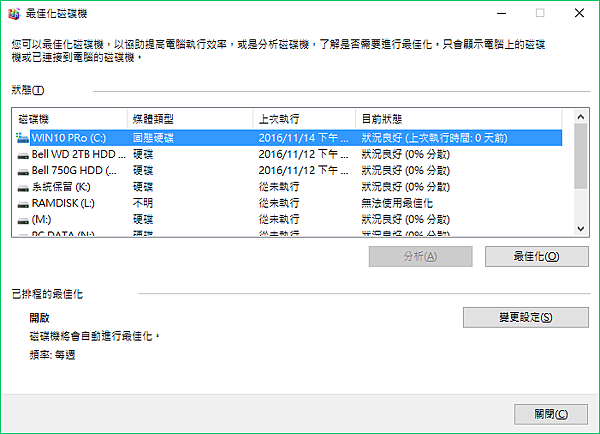Click 固態硬碟 media type of C: drive
Viewport: 600px width, 434px height.
tap(153, 138)
